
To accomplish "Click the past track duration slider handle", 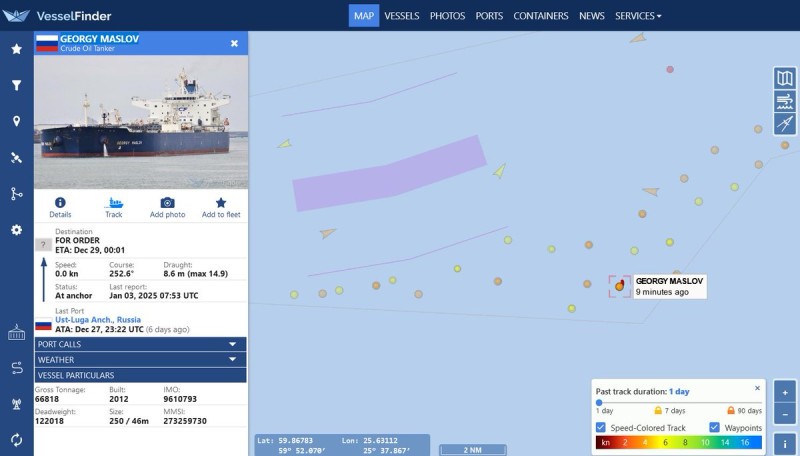I will pyautogui.click(x=599, y=402).
